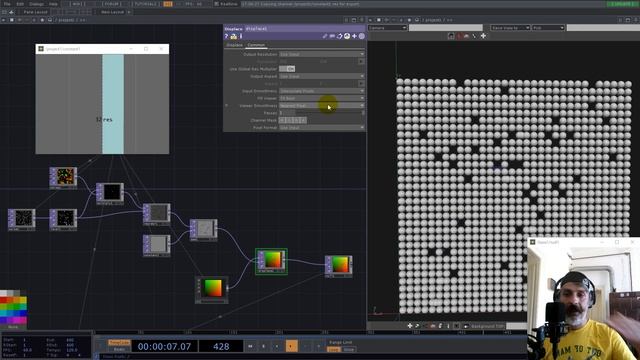Click the crosshair plus tool above the geometry viewer
The width and height of the screenshot is (640, 360).
483,36
